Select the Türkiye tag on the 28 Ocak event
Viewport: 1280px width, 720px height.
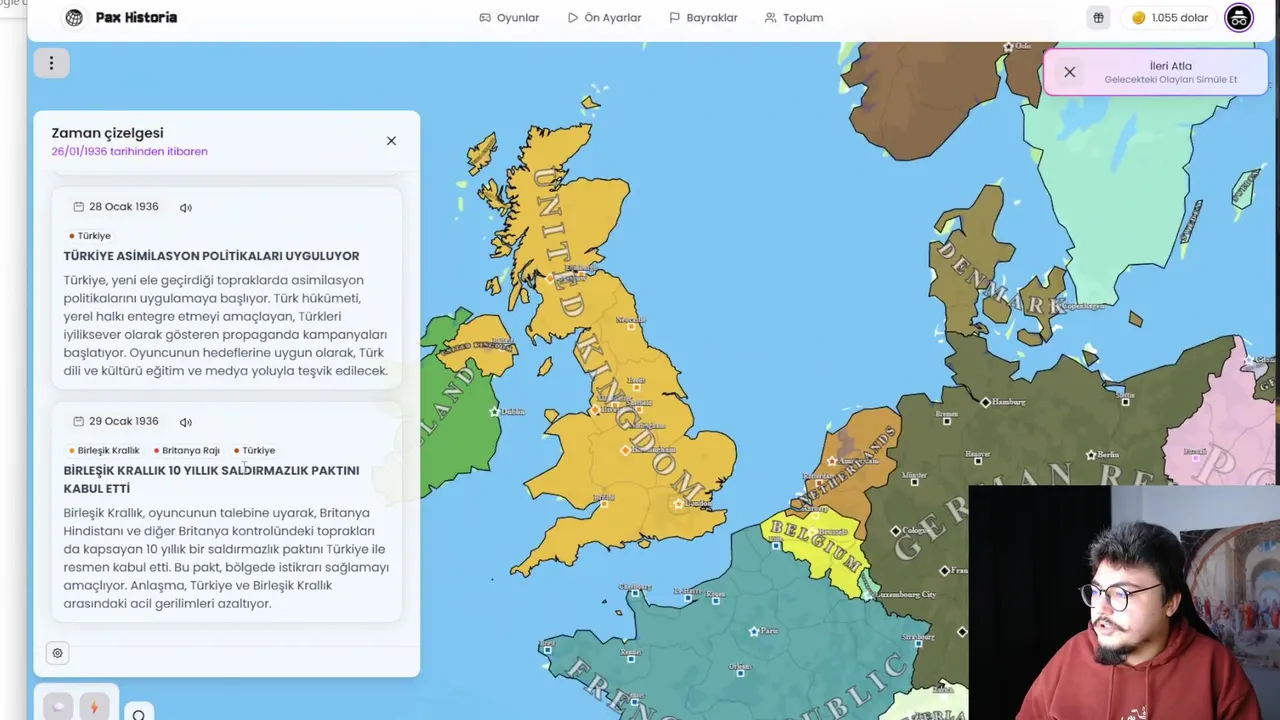pos(90,236)
